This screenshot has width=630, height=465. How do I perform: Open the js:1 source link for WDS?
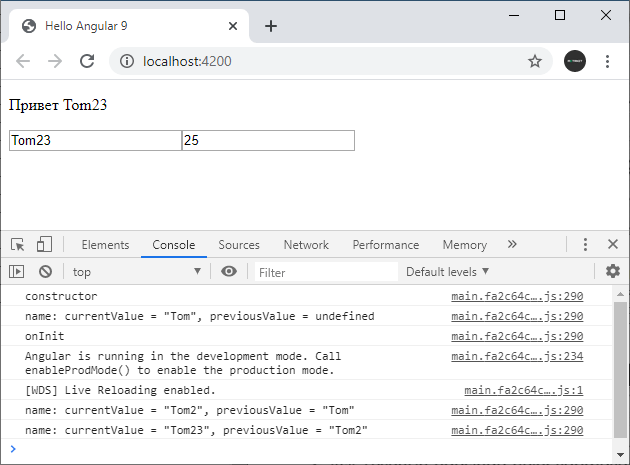tap(523, 390)
